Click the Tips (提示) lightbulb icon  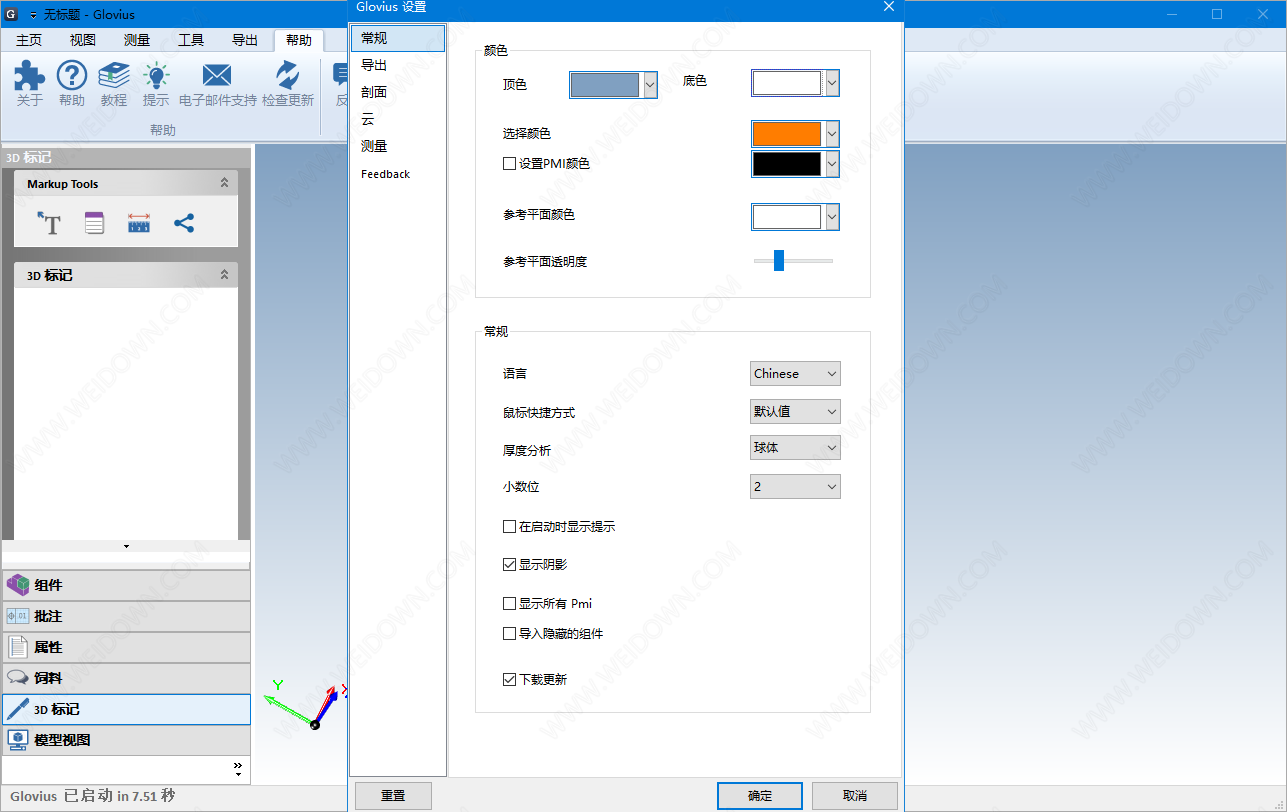click(x=156, y=76)
